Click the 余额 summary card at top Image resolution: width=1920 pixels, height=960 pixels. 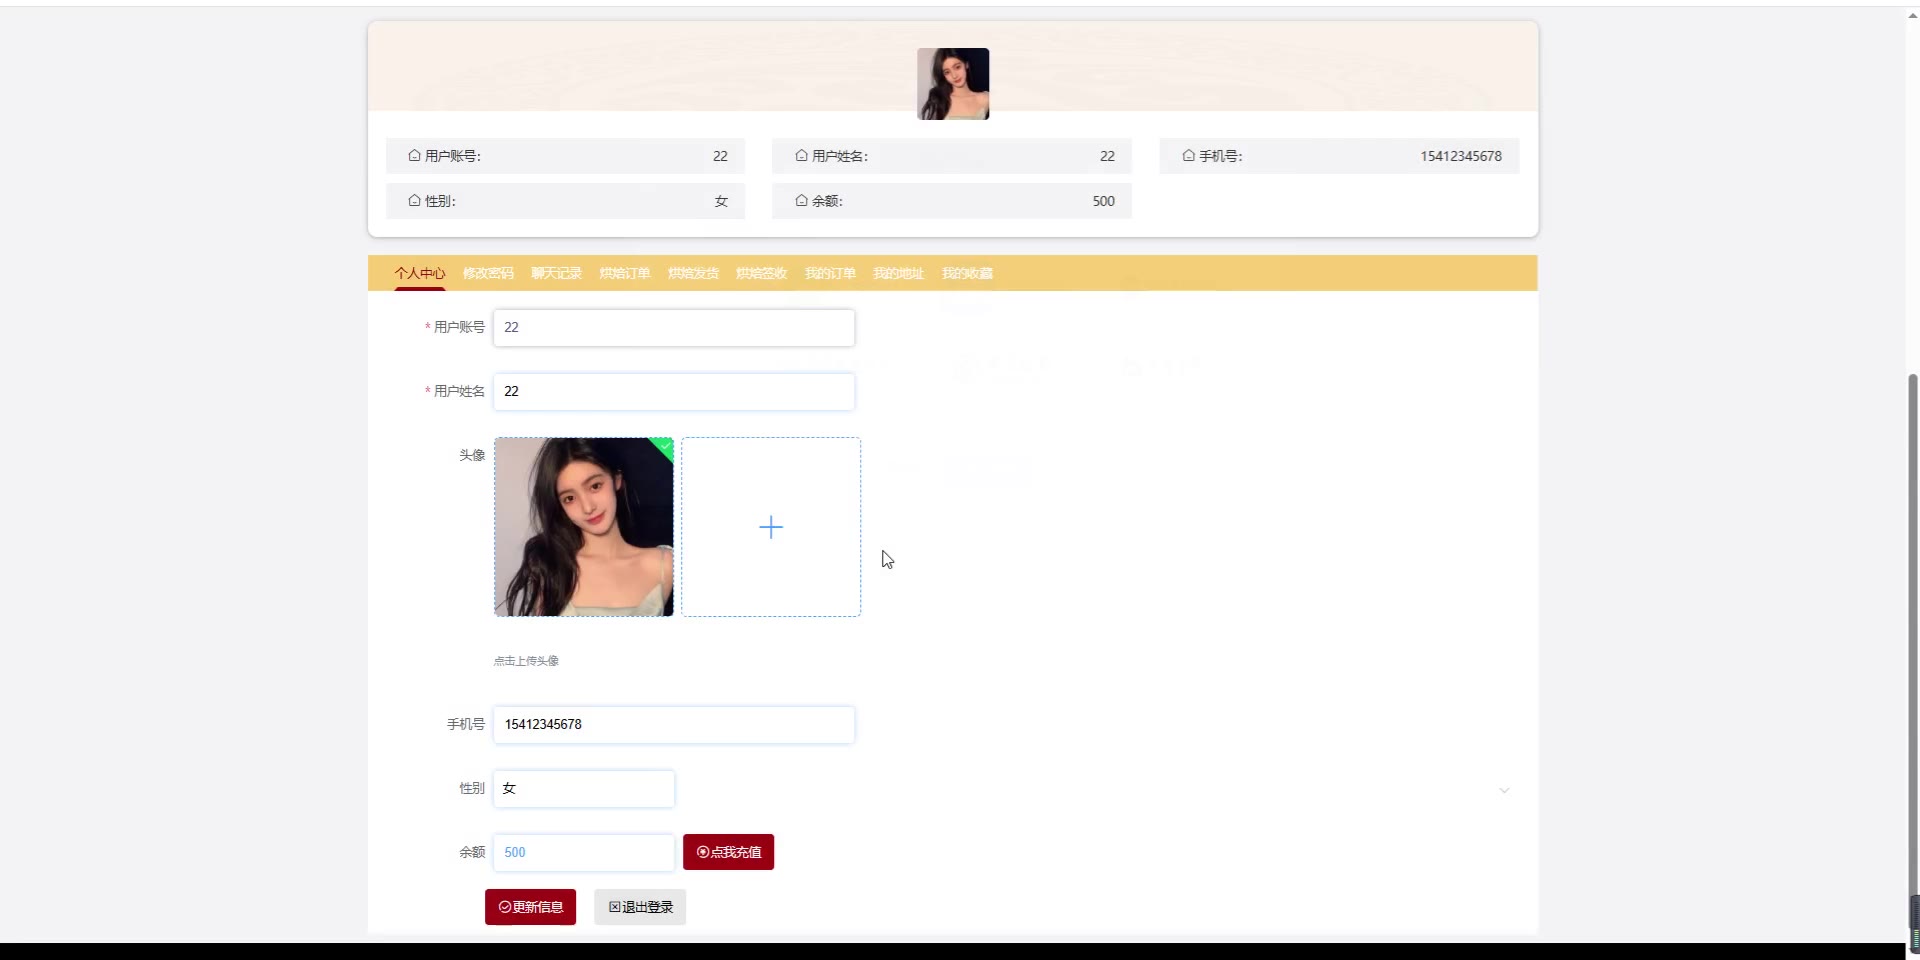tap(952, 201)
